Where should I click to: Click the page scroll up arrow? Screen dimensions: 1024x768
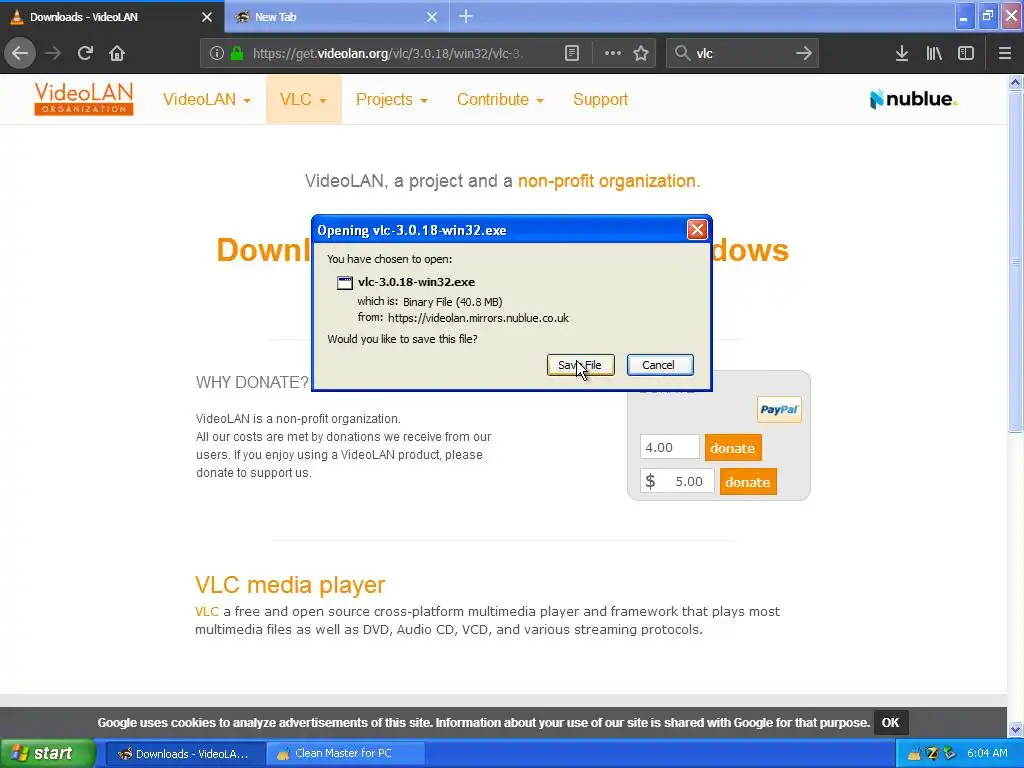[1015, 82]
